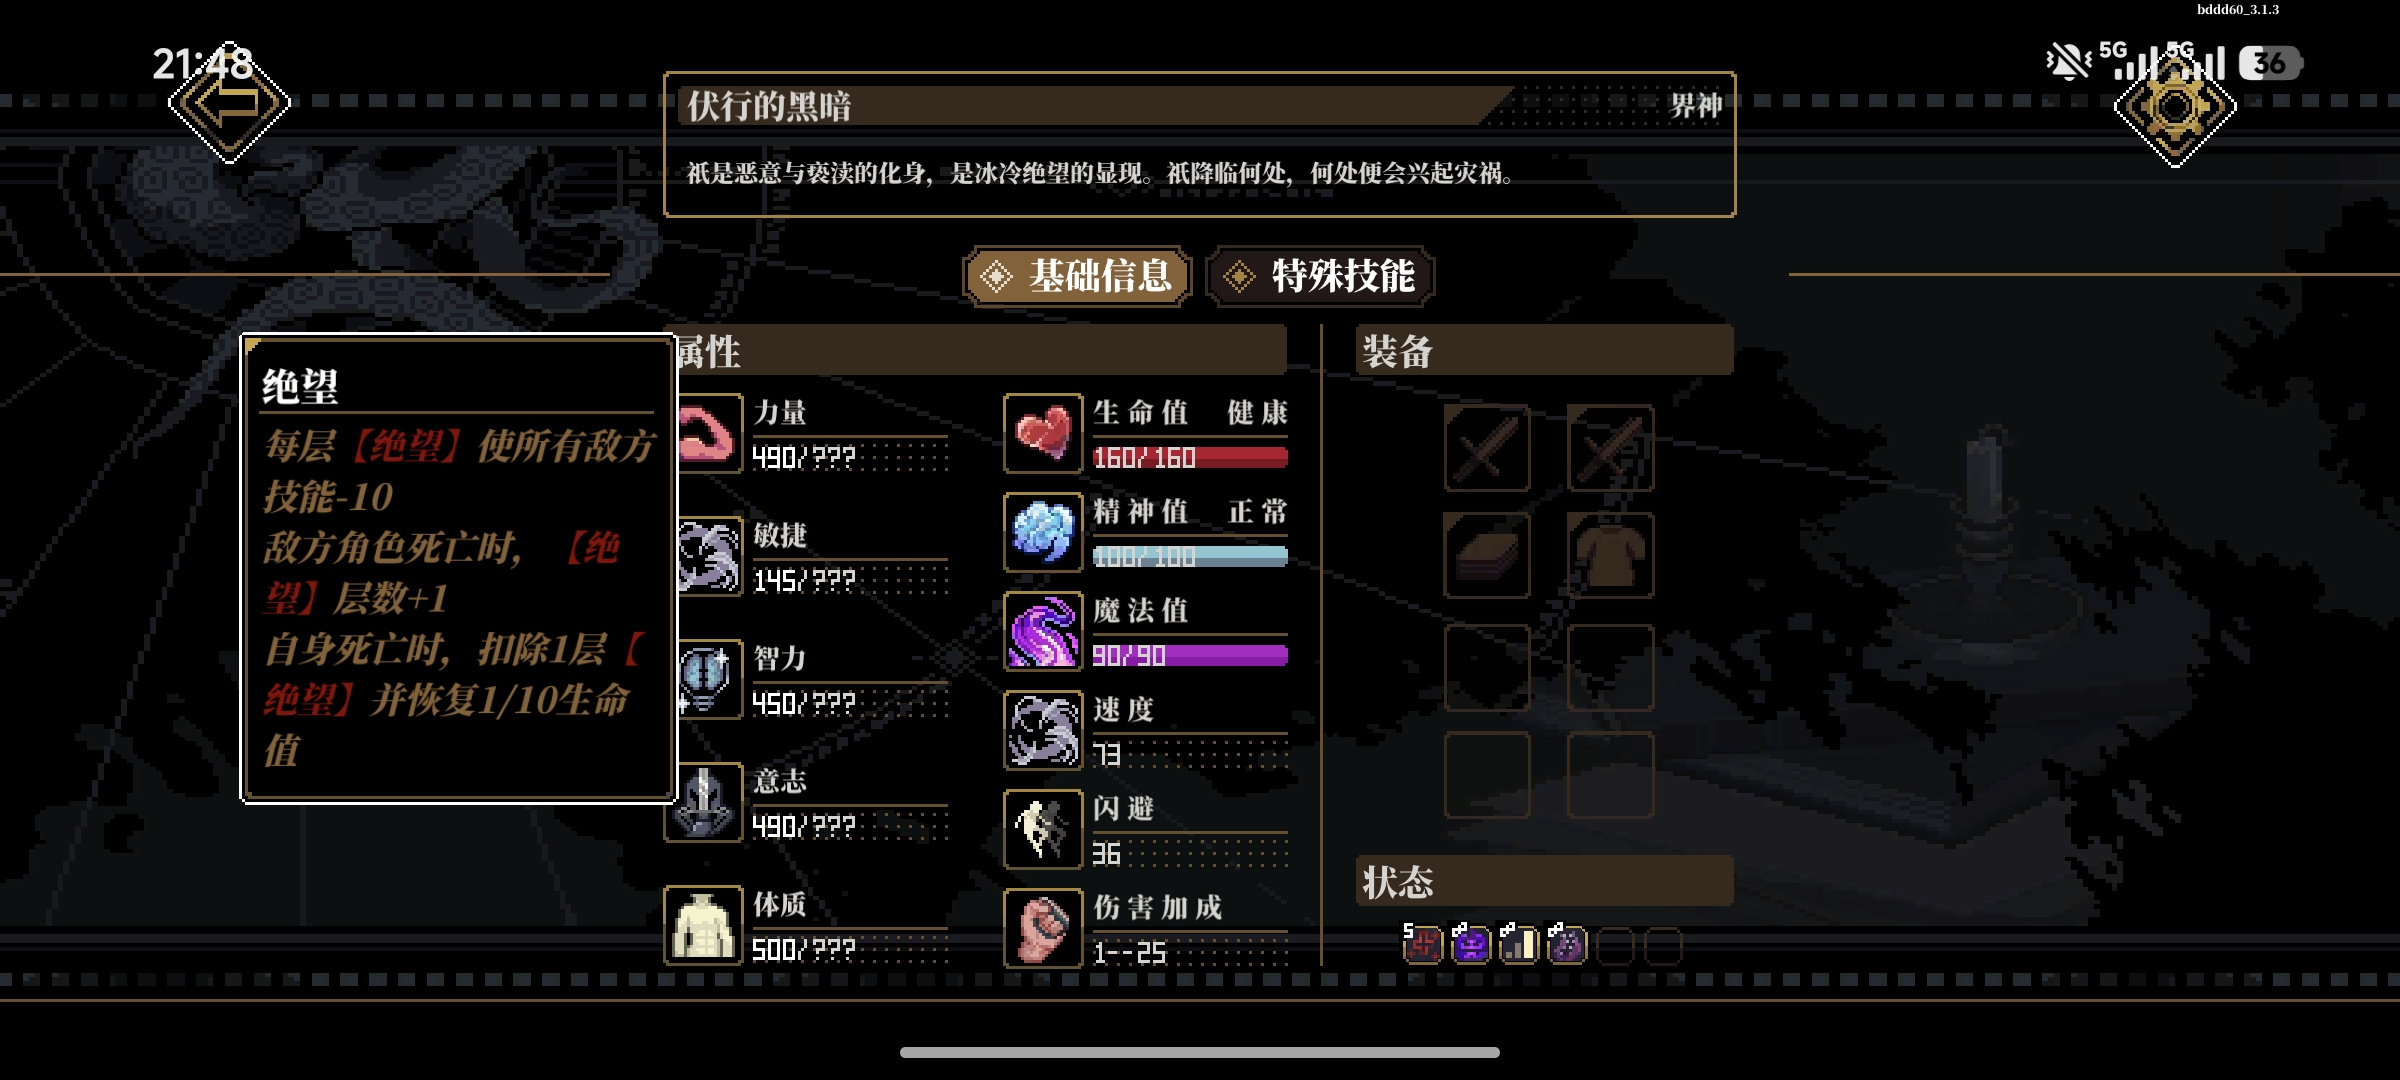
Task: Switch to the 特殊技能 tab
Action: [x=1320, y=276]
